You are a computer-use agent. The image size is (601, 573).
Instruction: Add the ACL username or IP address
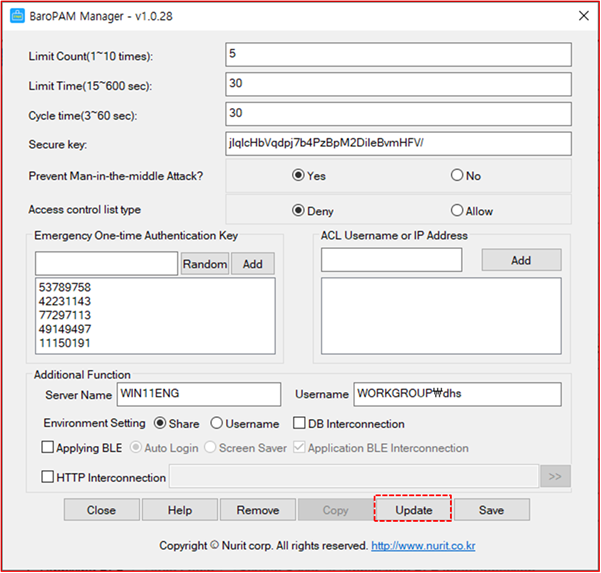click(x=521, y=260)
